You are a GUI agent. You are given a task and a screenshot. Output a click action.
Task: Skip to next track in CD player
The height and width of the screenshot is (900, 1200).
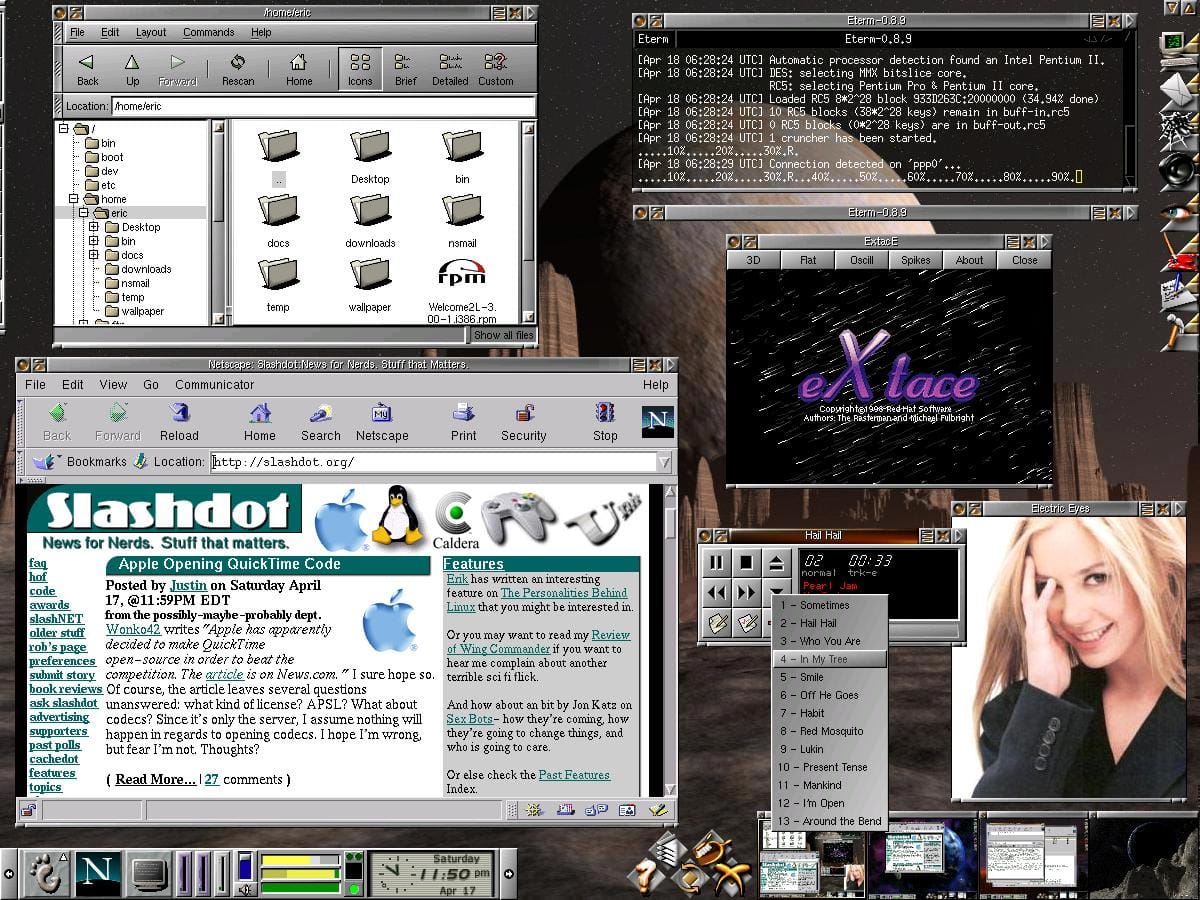[746, 593]
